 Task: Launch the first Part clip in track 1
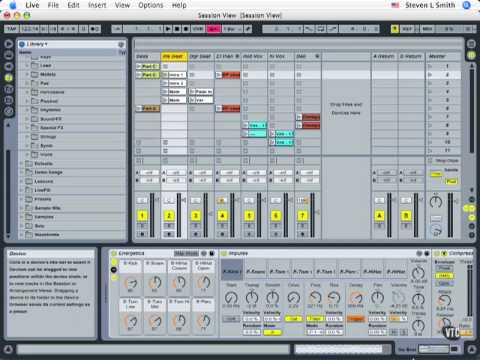click(x=139, y=66)
